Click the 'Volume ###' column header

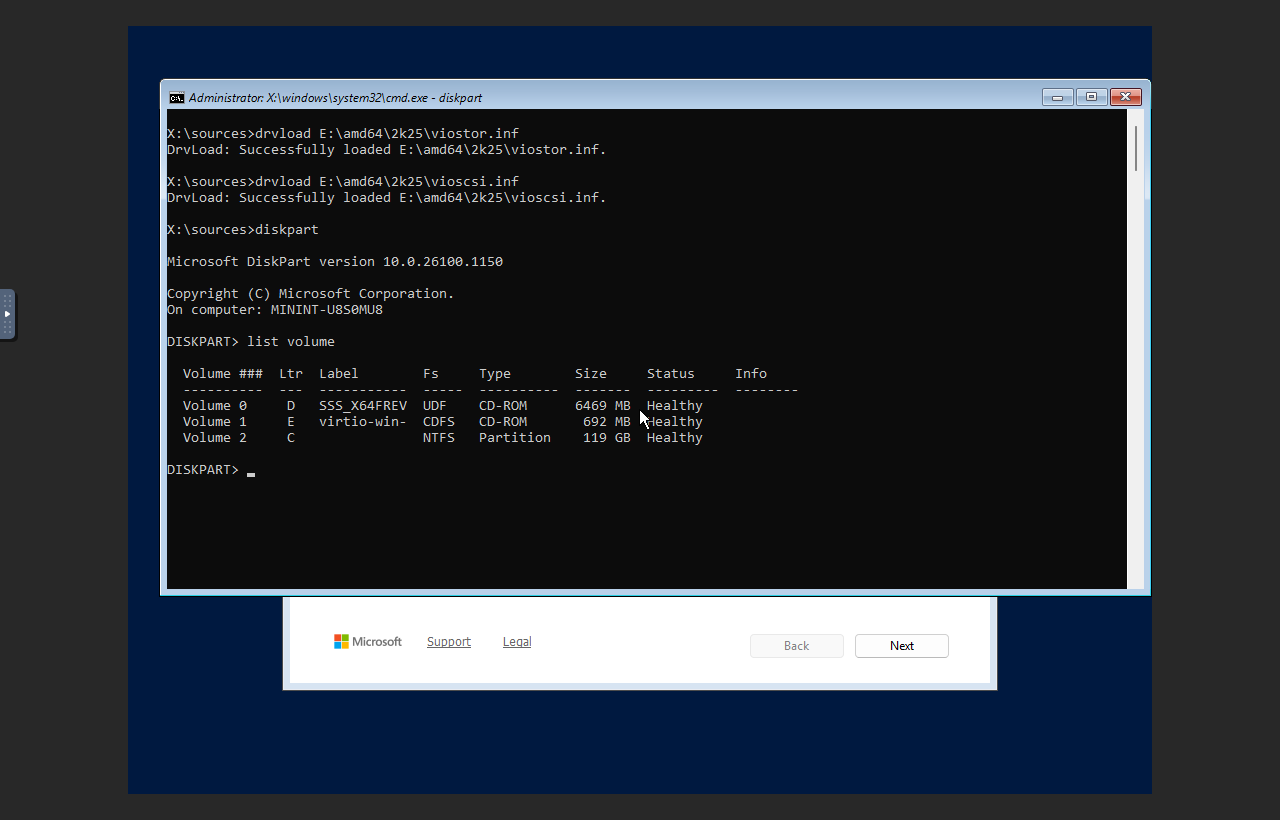223,374
